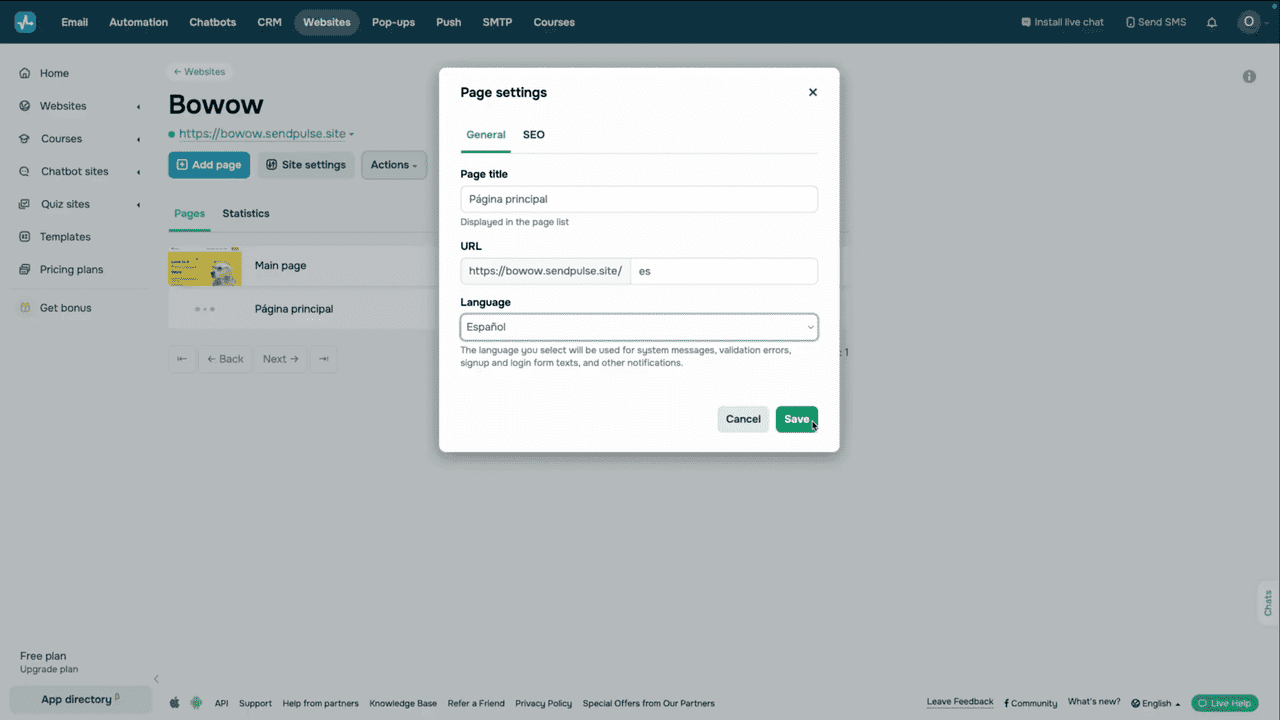Switch to the SEO tab
The width and height of the screenshot is (1280, 720).
[533, 134]
